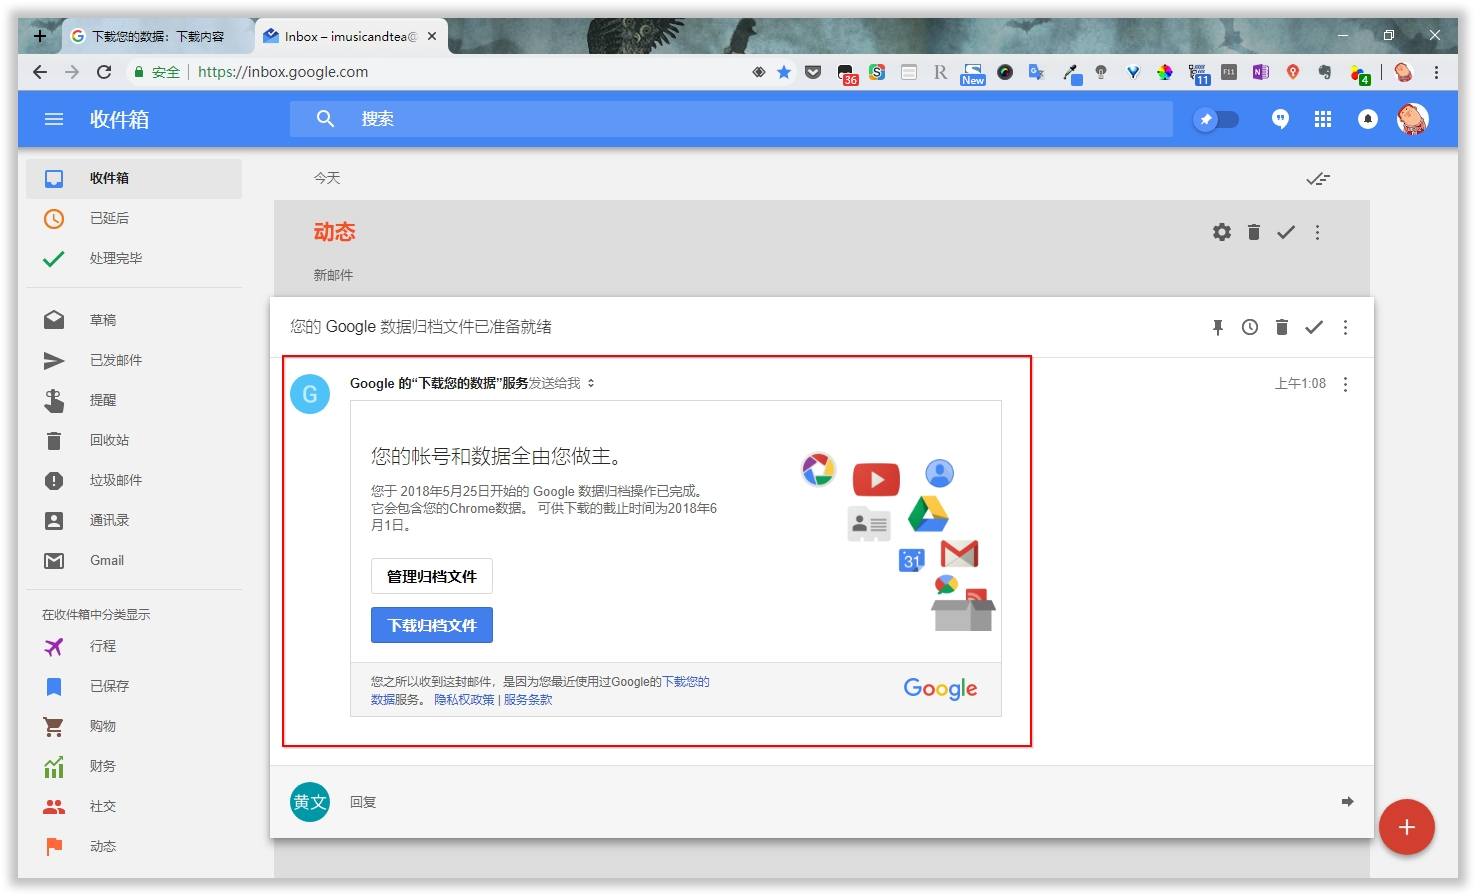Click the Pocket extension icon
Viewport: 1476px width, 896px height.
tap(813, 72)
